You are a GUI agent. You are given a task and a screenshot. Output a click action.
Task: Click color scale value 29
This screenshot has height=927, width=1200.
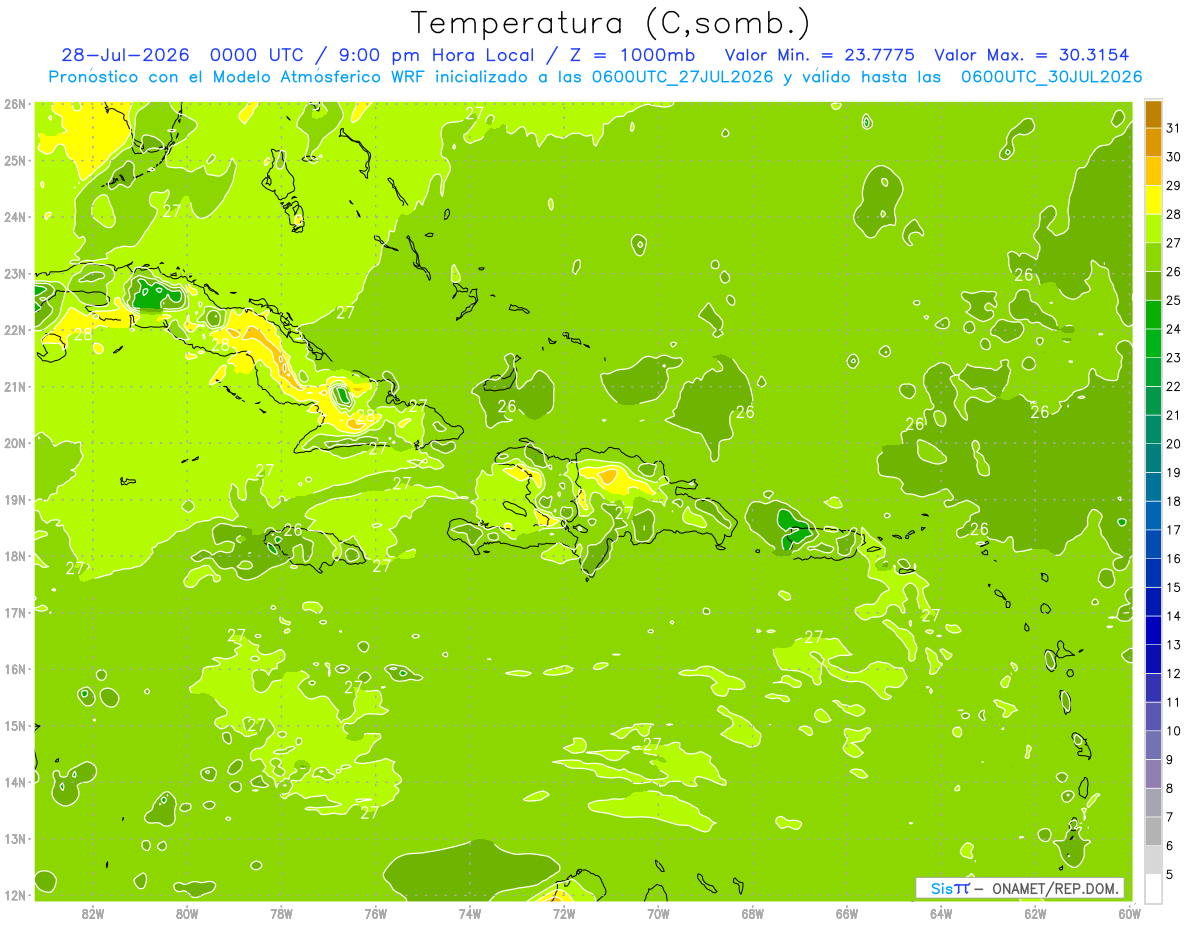[1174, 186]
